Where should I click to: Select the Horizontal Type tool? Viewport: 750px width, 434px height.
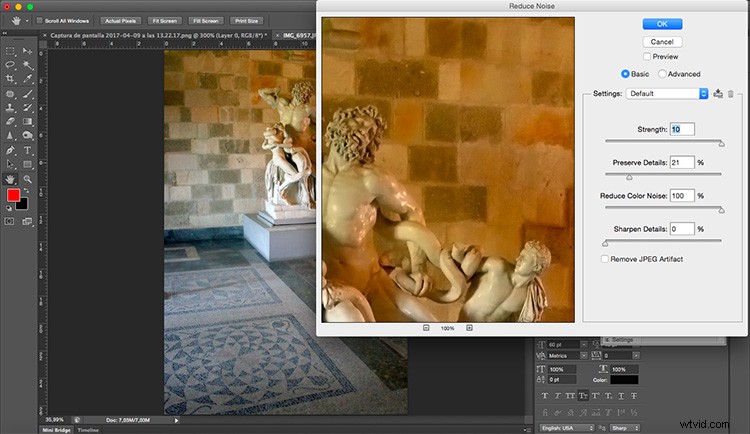coord(27,151)
